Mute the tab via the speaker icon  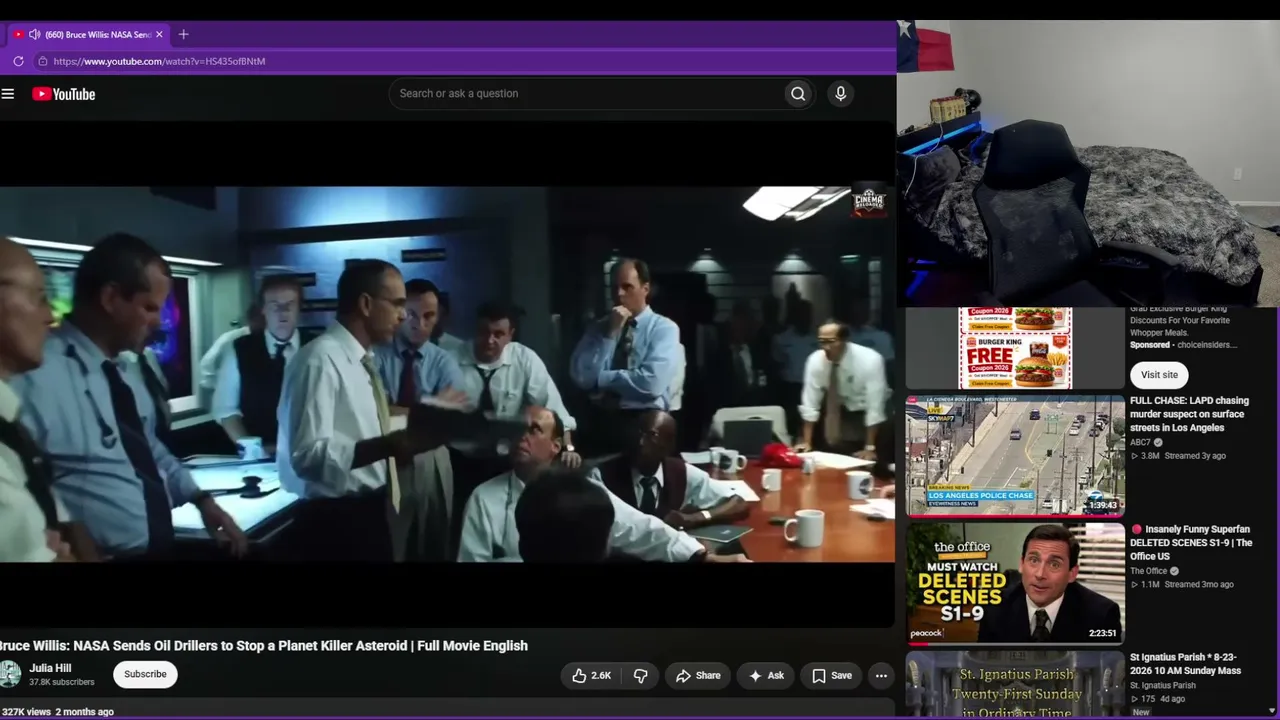pyautogui.click(x=34, y=35)
